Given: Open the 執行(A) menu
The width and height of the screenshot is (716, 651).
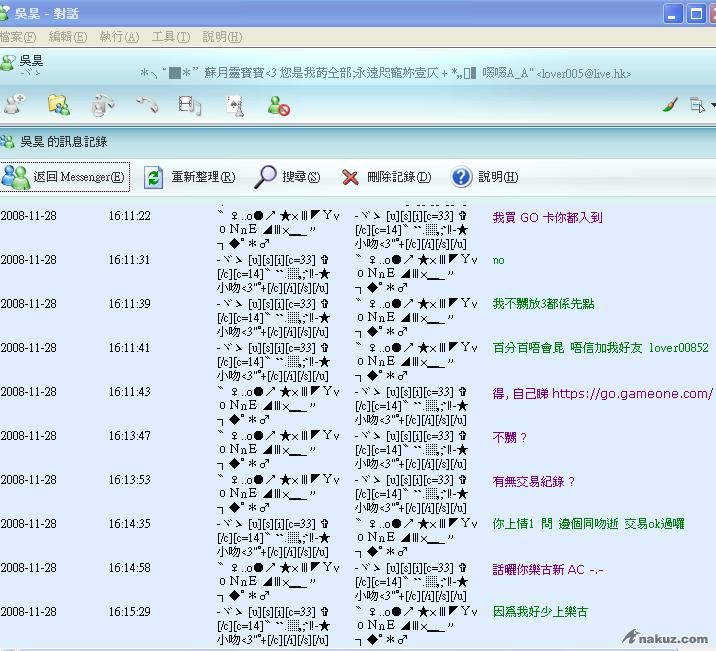Looking at the screenshot, I should point(119,37).
